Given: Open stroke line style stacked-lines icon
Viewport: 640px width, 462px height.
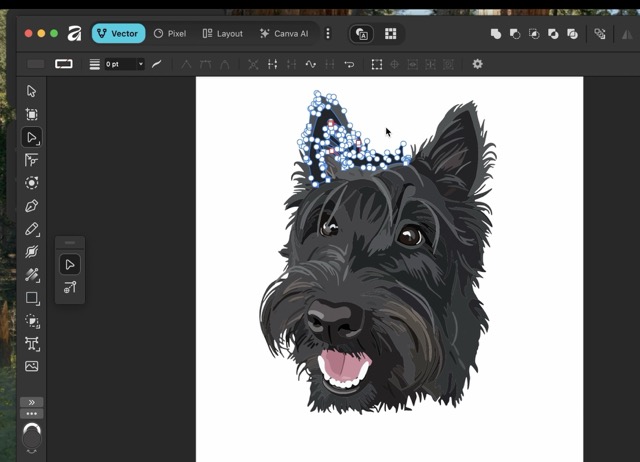Looking at the screenshot, I should (95, 64).
